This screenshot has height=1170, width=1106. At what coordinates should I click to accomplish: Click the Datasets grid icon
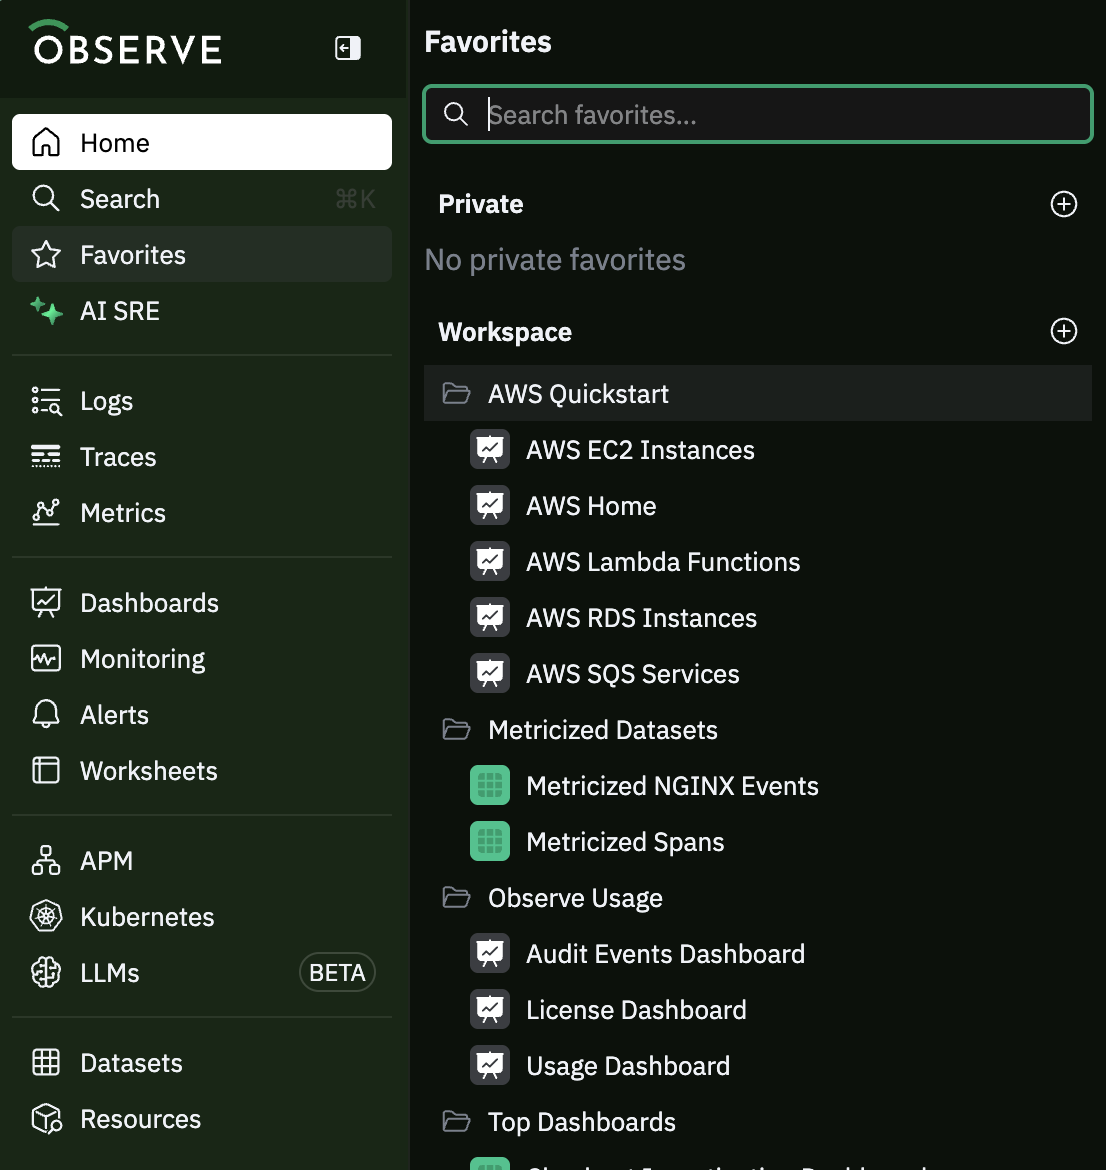click(46, 1063)
